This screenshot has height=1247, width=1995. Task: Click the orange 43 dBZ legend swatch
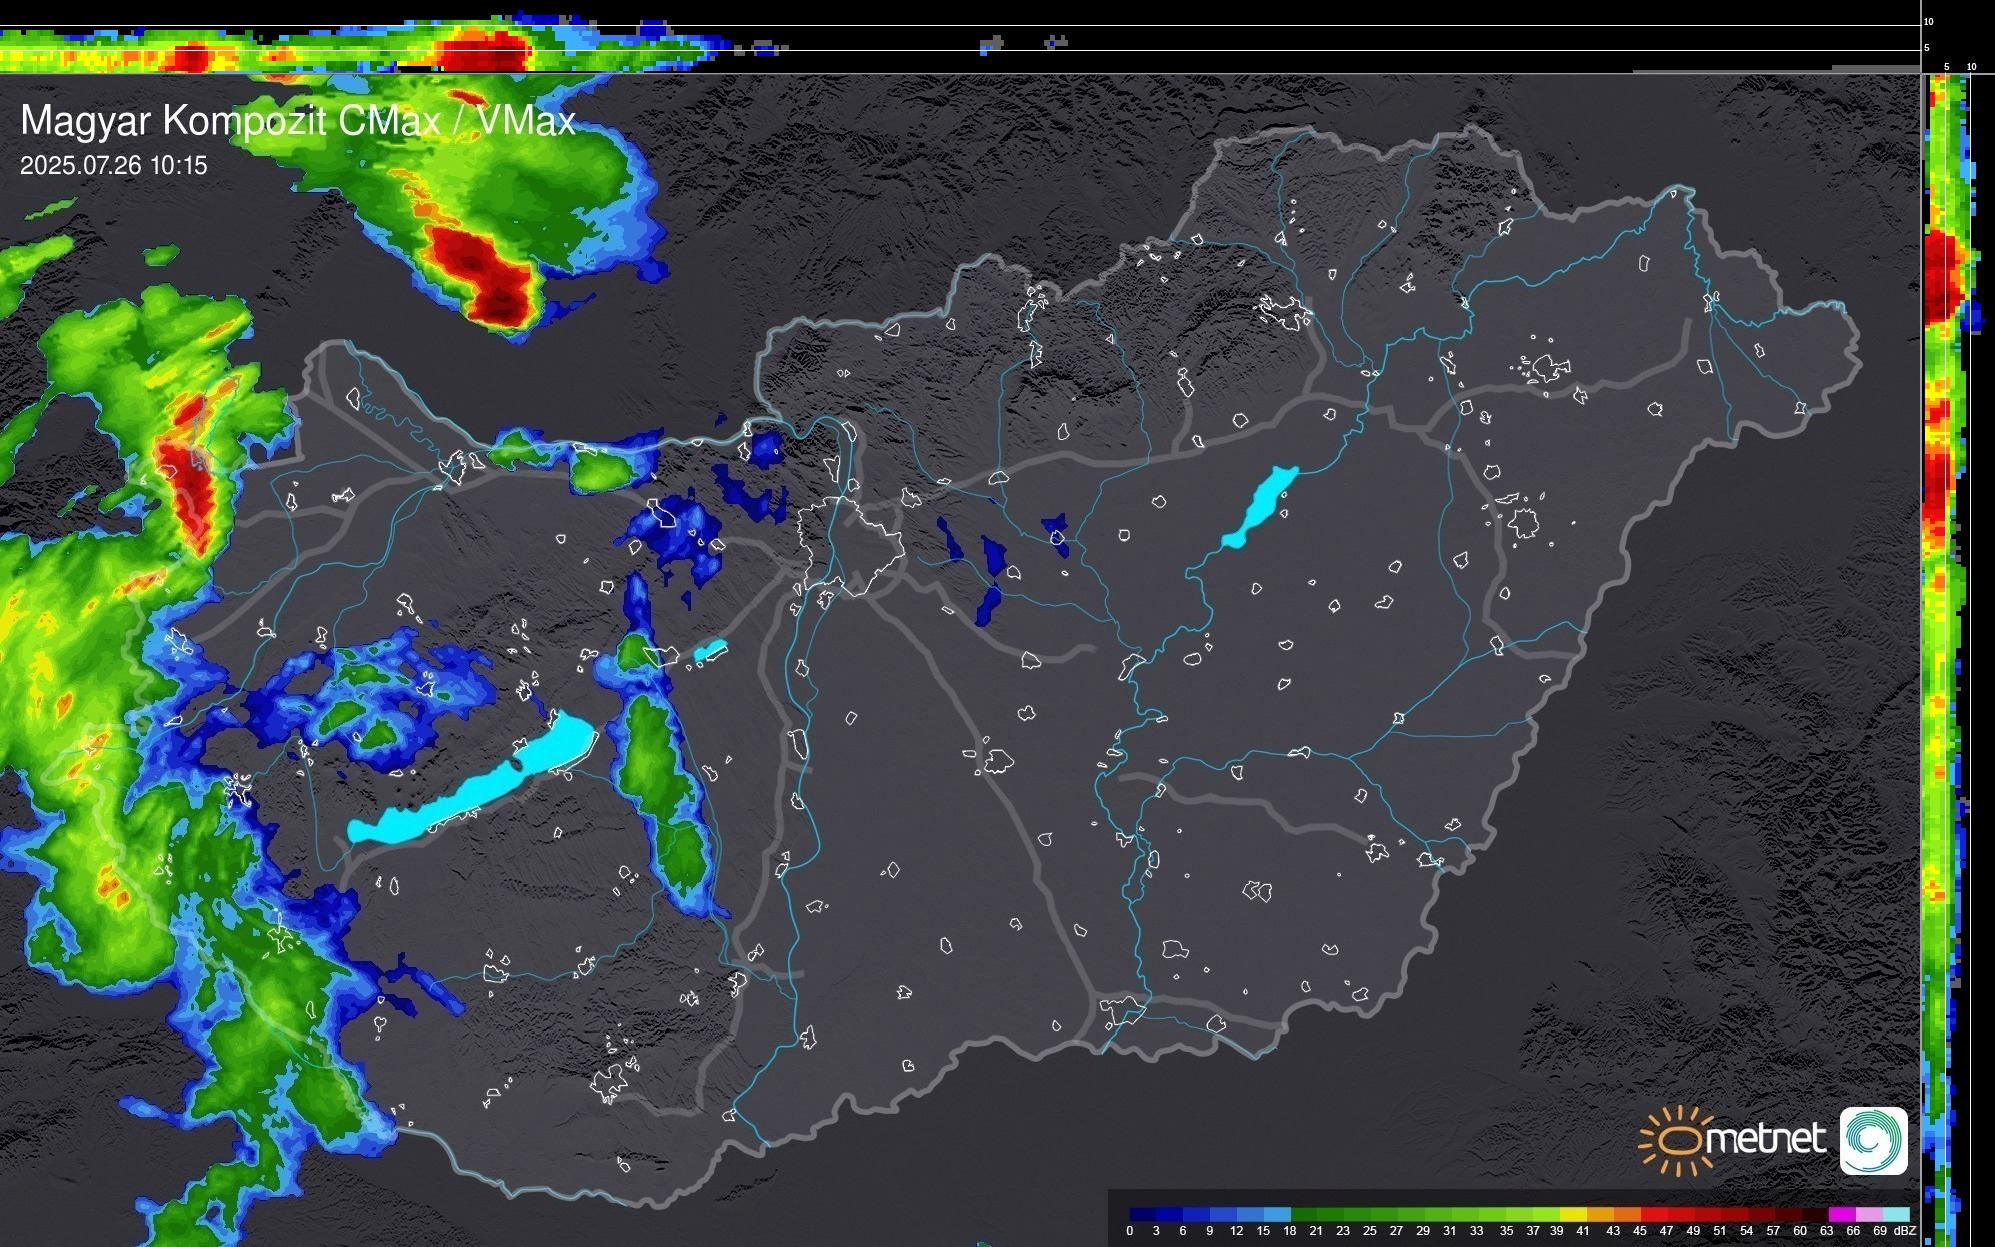(x=1626, y=1214)
